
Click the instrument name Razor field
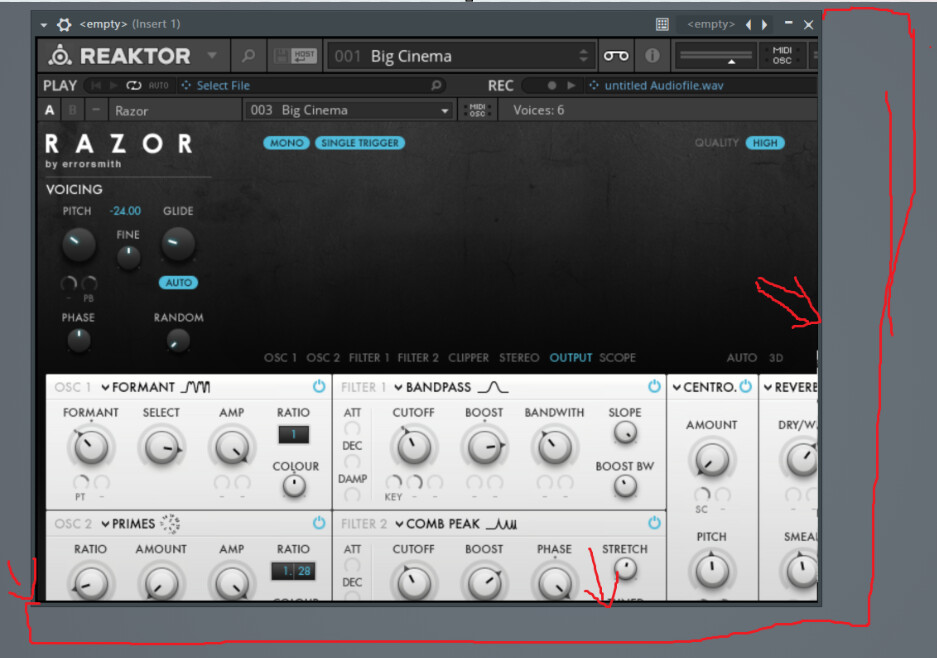(x=175, y=111)
